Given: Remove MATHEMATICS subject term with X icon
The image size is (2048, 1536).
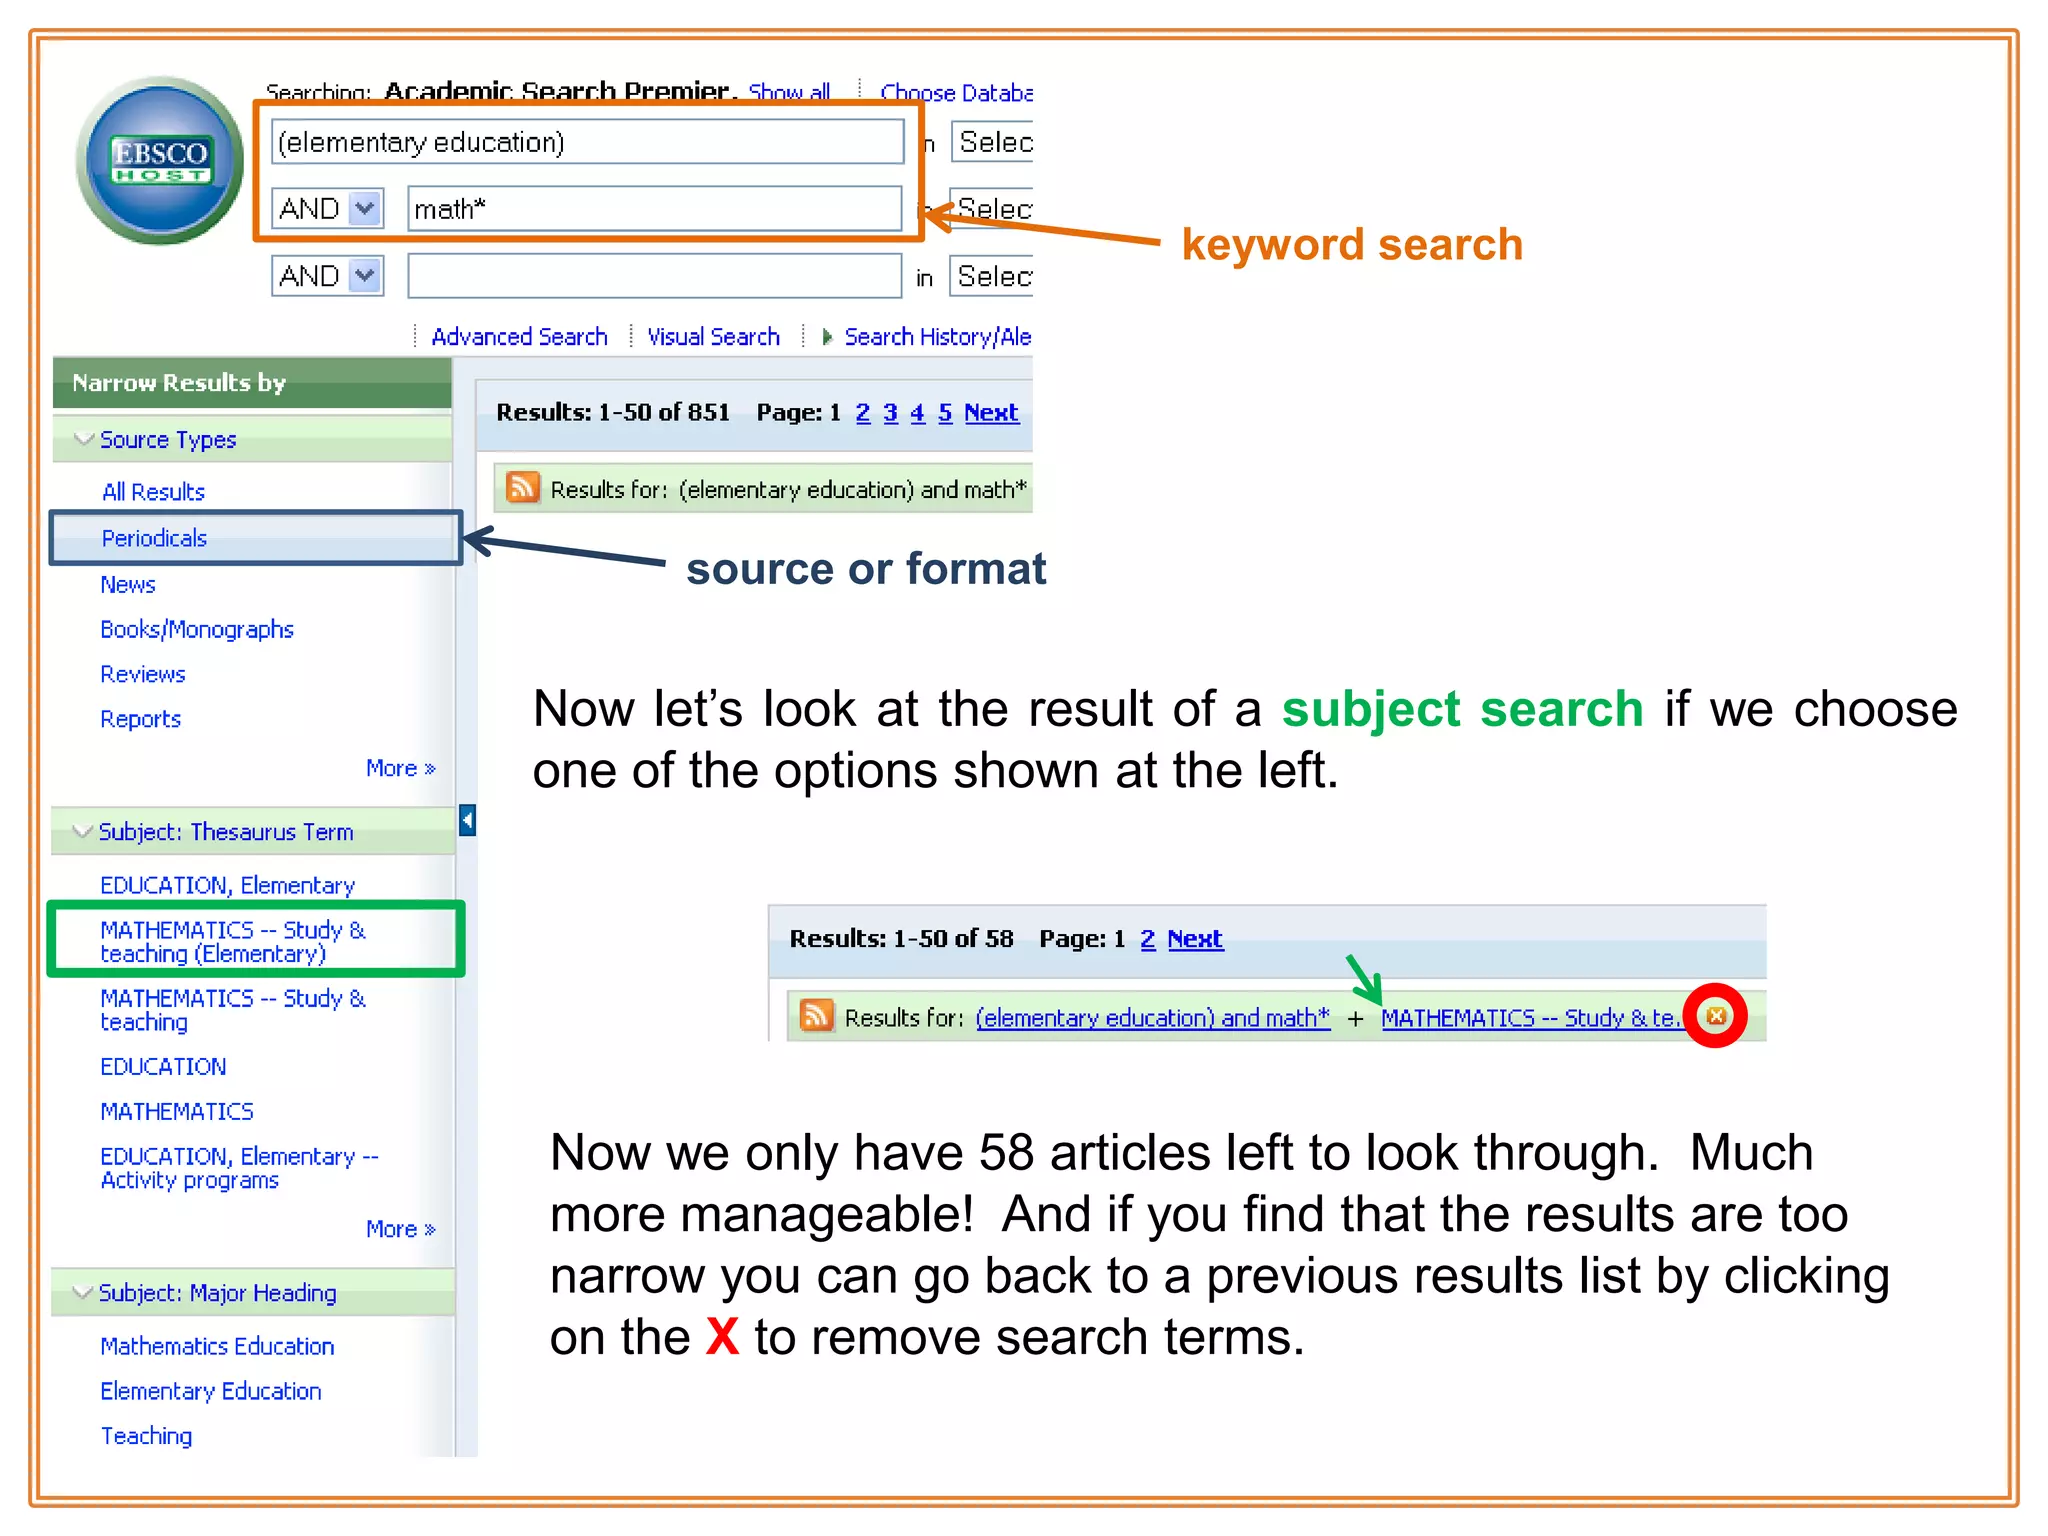Looking at the screenshot, I should (x=1716, y=1016).
